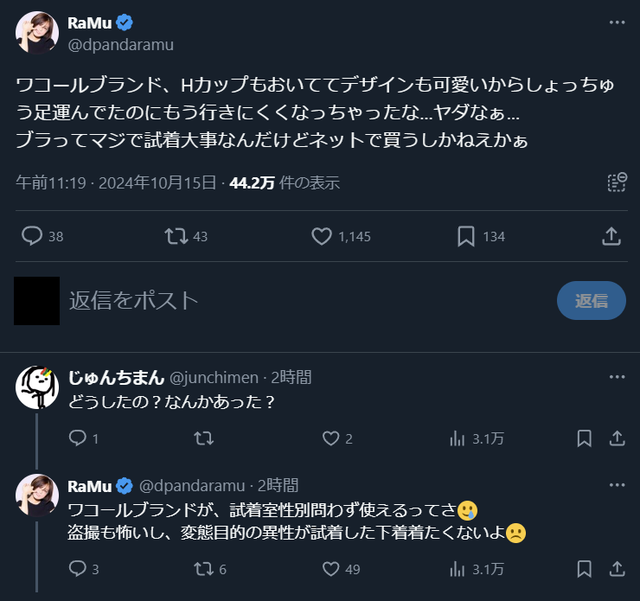Bookmark RaMu's reply about fitting rooms
Screen dimensions: 640x601
pos(585,569)
